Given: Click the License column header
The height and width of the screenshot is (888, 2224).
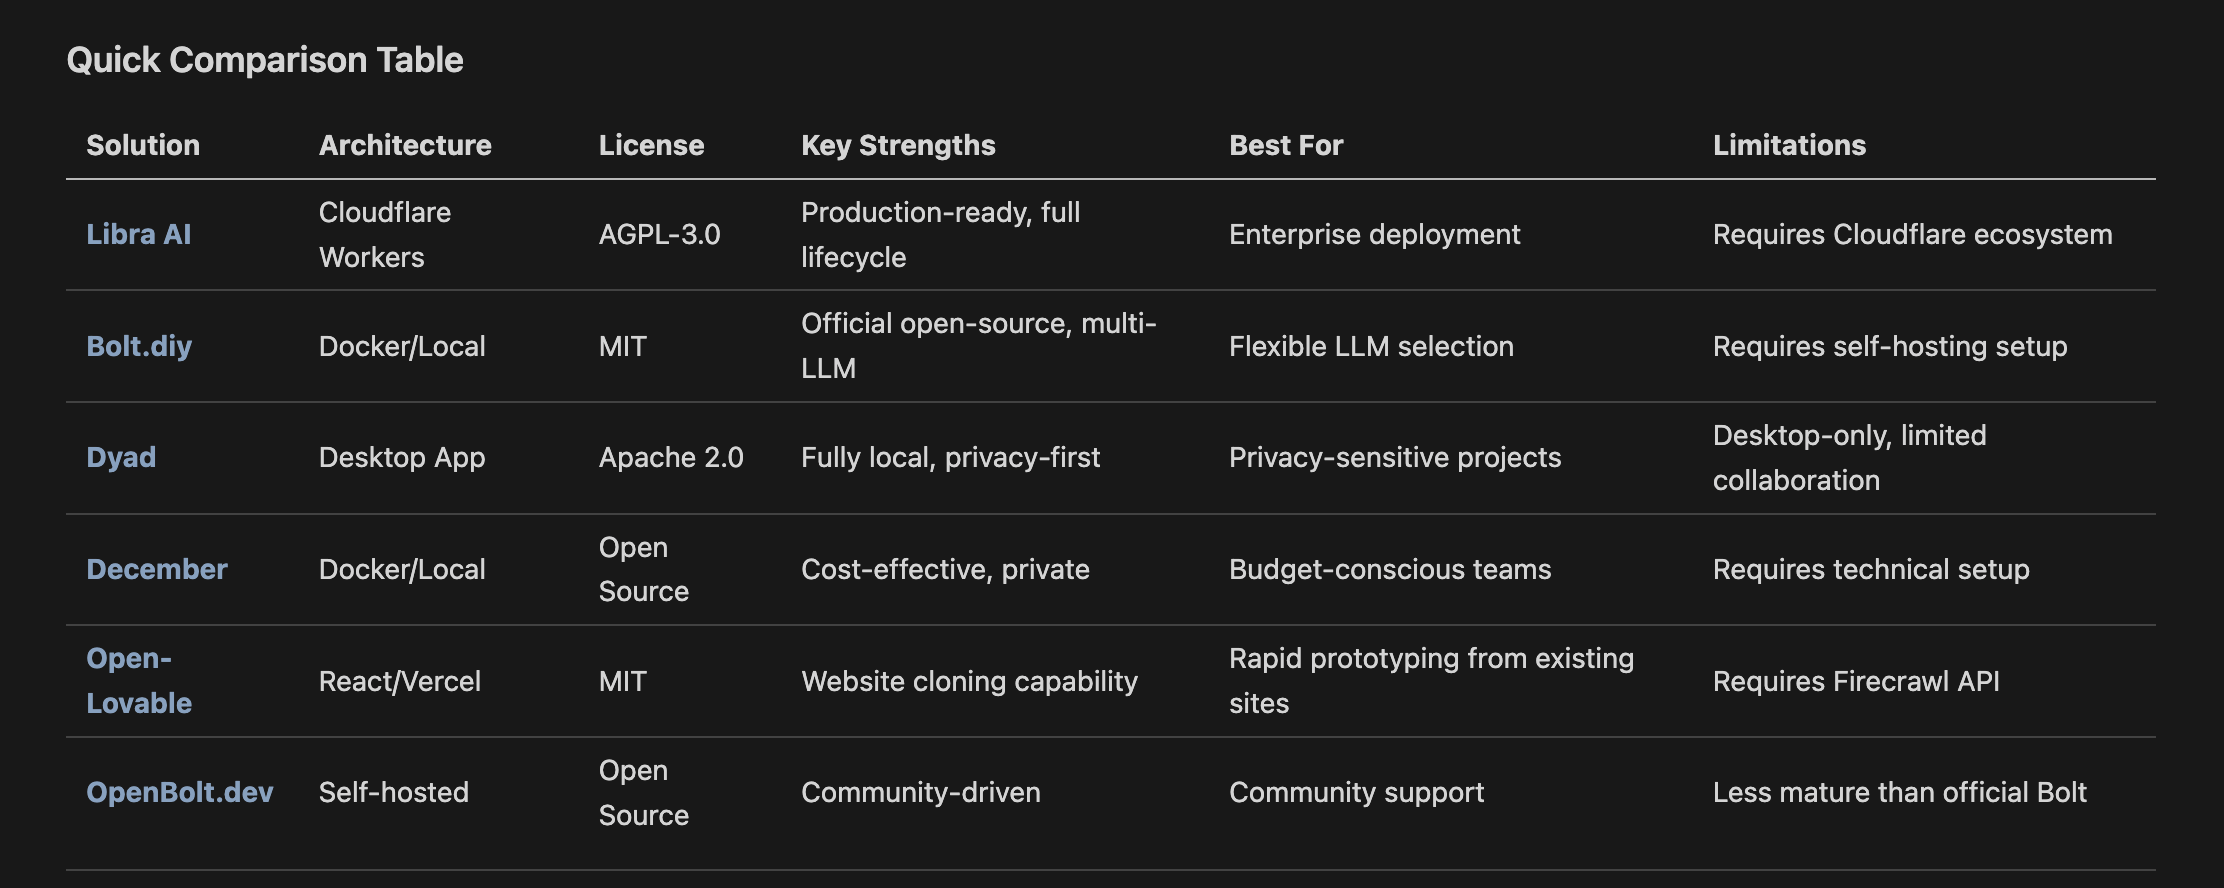Looking at the screenshot, I should coord(651,145).
